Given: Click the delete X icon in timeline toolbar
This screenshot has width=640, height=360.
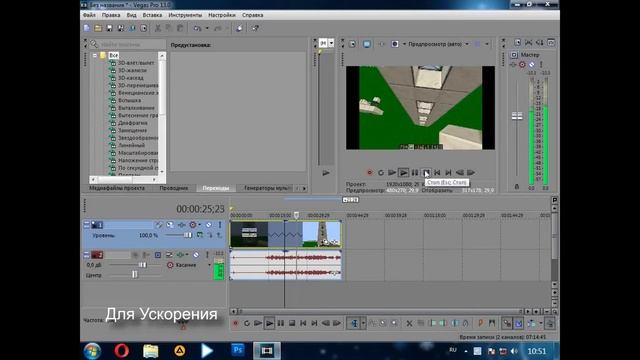Looking at the screenshot, I should point(409,323).
